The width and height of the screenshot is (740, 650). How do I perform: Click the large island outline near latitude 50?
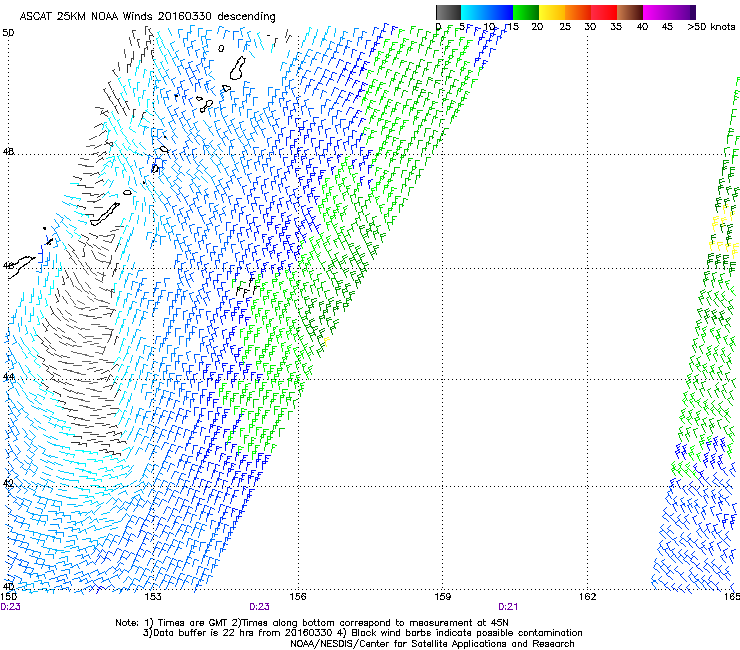(x=238, y=68)
